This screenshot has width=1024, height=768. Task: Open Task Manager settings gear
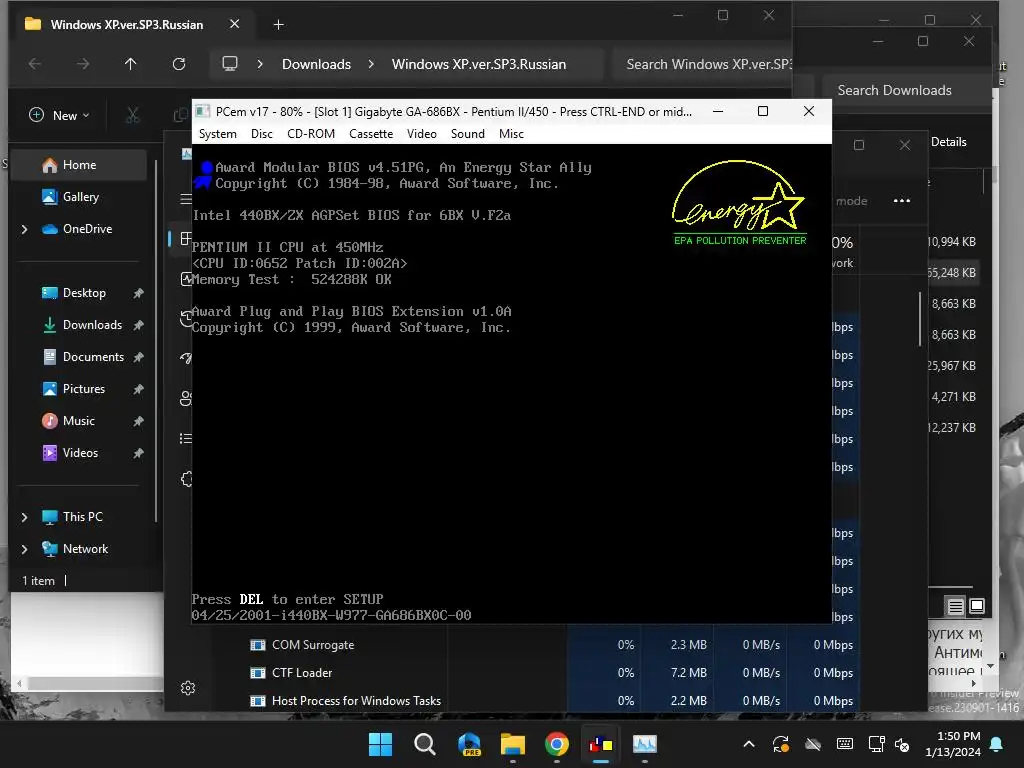point(188,688)
